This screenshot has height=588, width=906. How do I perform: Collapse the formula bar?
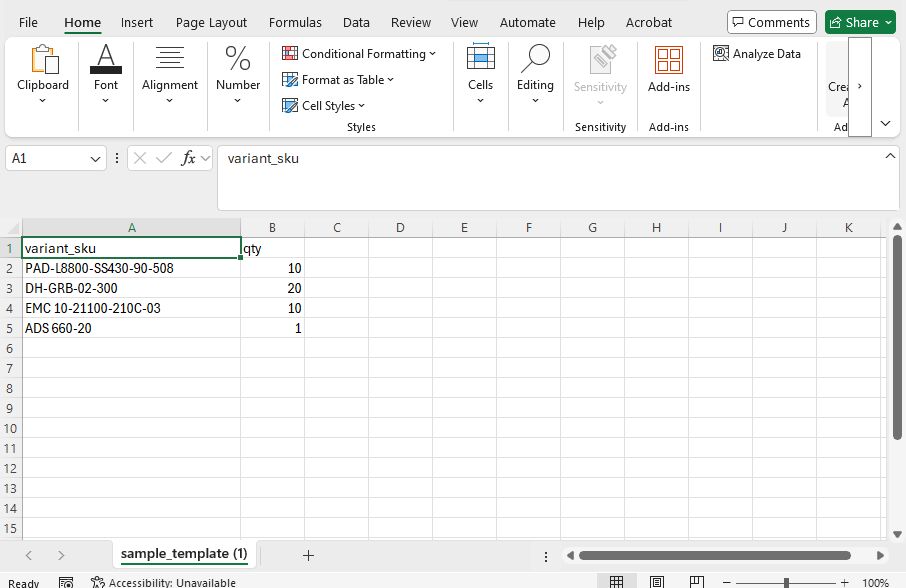point(890,156)
